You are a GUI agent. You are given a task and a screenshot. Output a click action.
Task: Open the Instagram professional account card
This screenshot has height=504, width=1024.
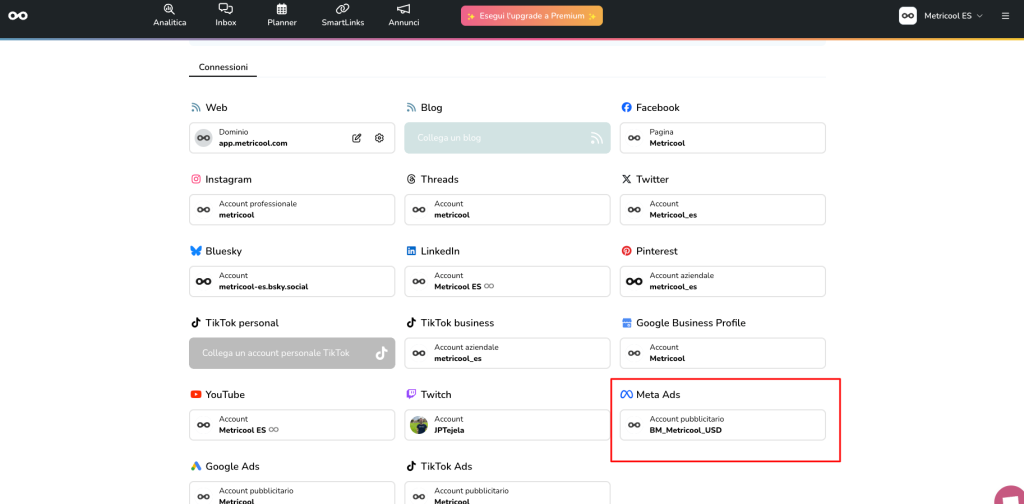291,209
